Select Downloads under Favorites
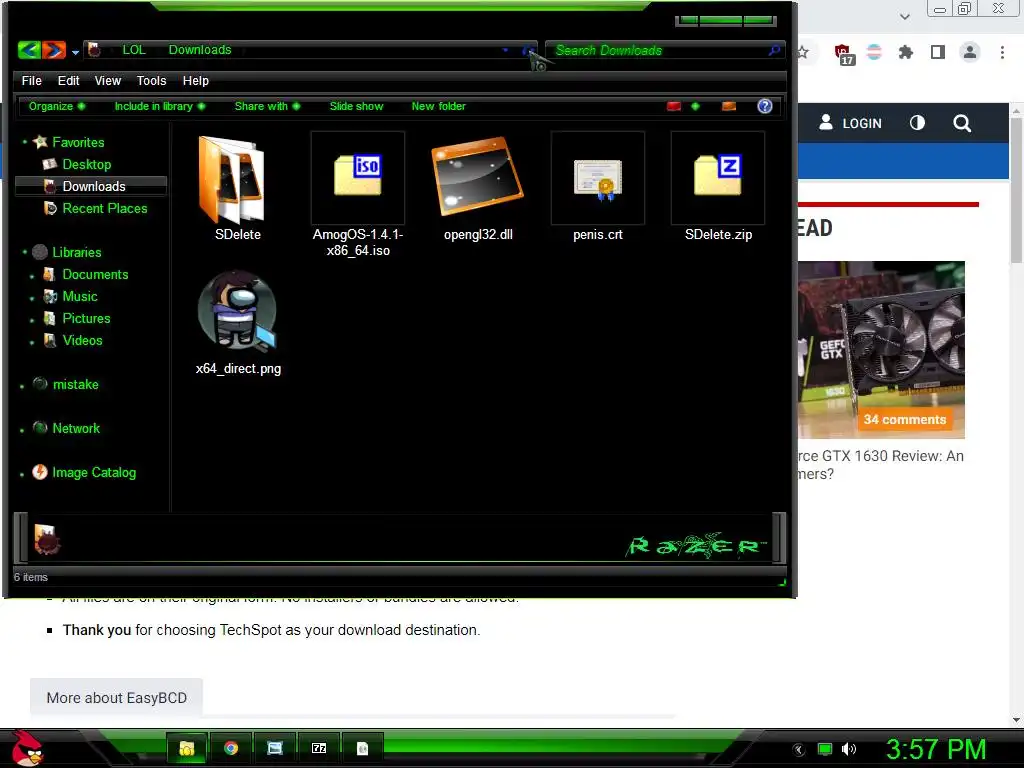This screenshot has width=1024, height=768. point(91,186)
